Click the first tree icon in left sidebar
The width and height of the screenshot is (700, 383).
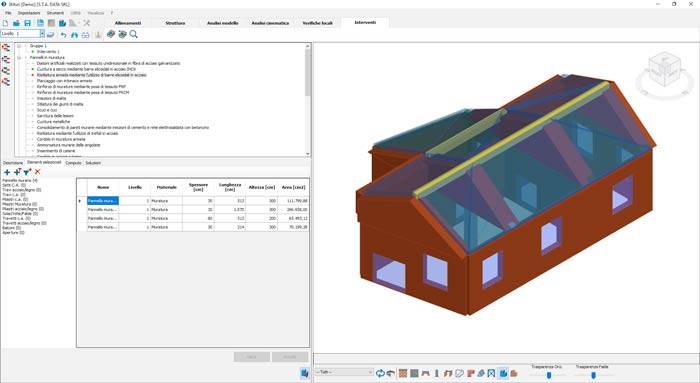click(6, 48)
